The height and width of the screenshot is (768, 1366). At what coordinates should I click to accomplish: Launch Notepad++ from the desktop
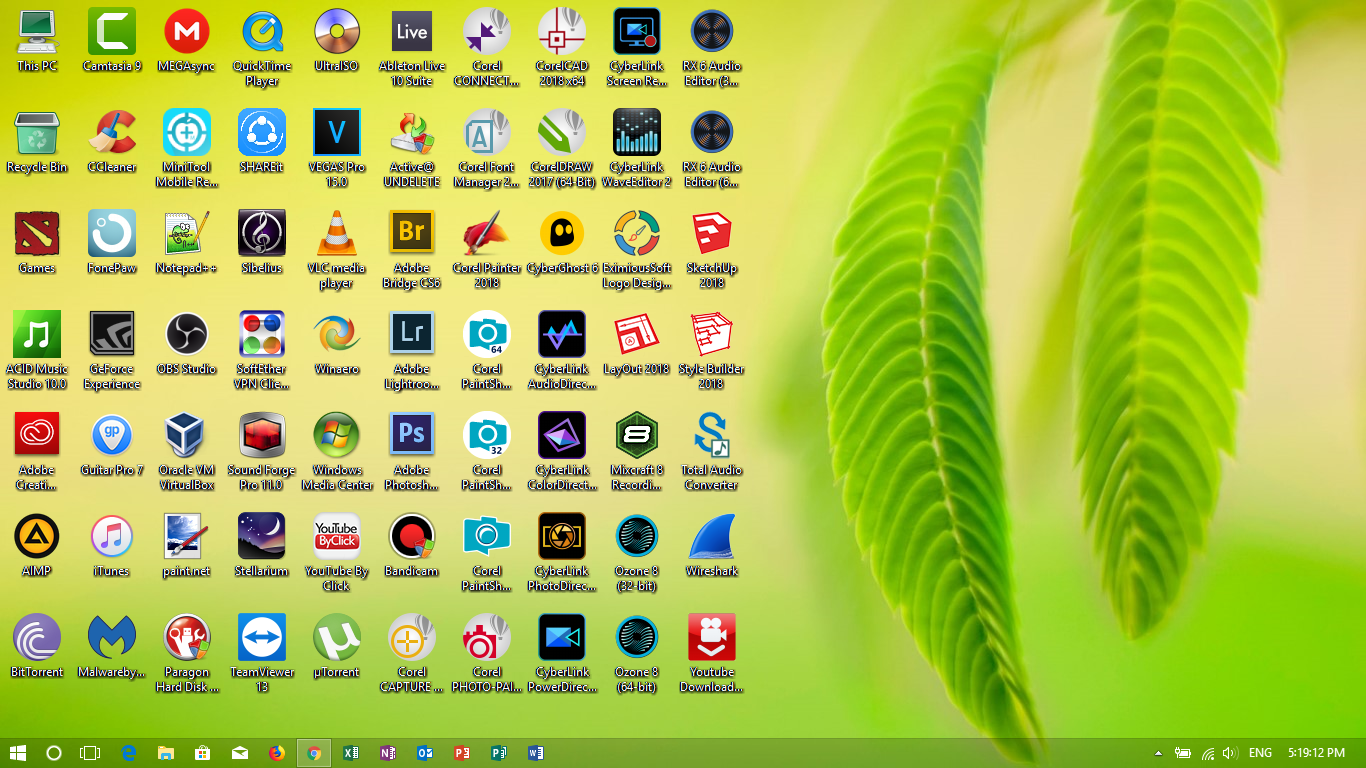pyautogui.click(x=187, y=233)
